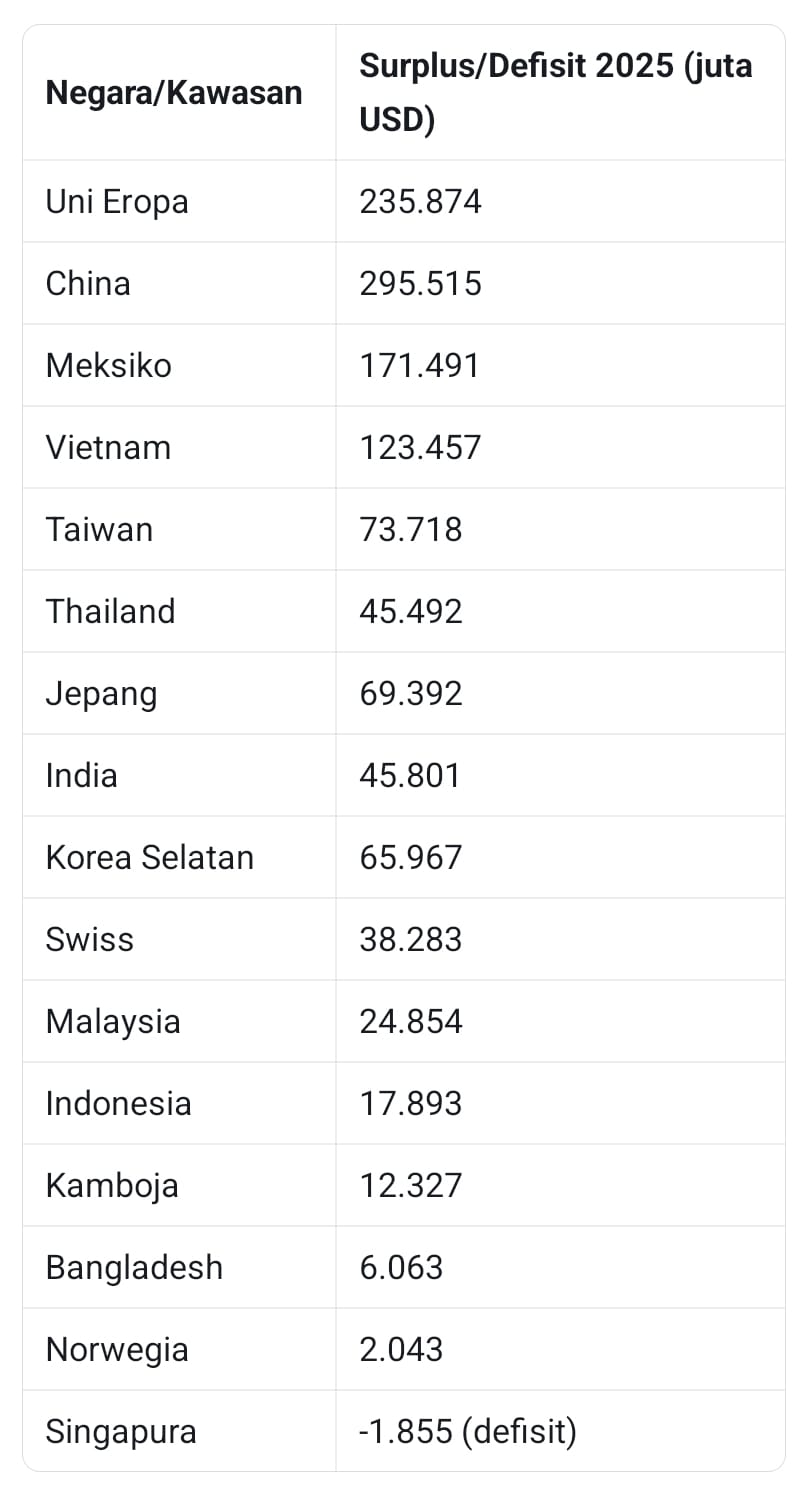Viewport: 810px width, 1498px height.
Task: Click the Surplus/Defisit 2025 column header
Action: point(555,93)
